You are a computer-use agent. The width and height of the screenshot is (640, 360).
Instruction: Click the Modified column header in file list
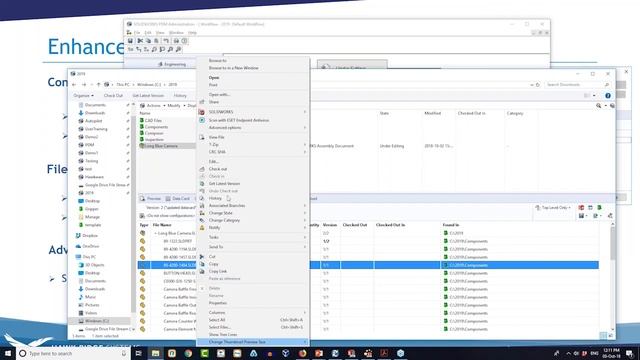(432, 113)
